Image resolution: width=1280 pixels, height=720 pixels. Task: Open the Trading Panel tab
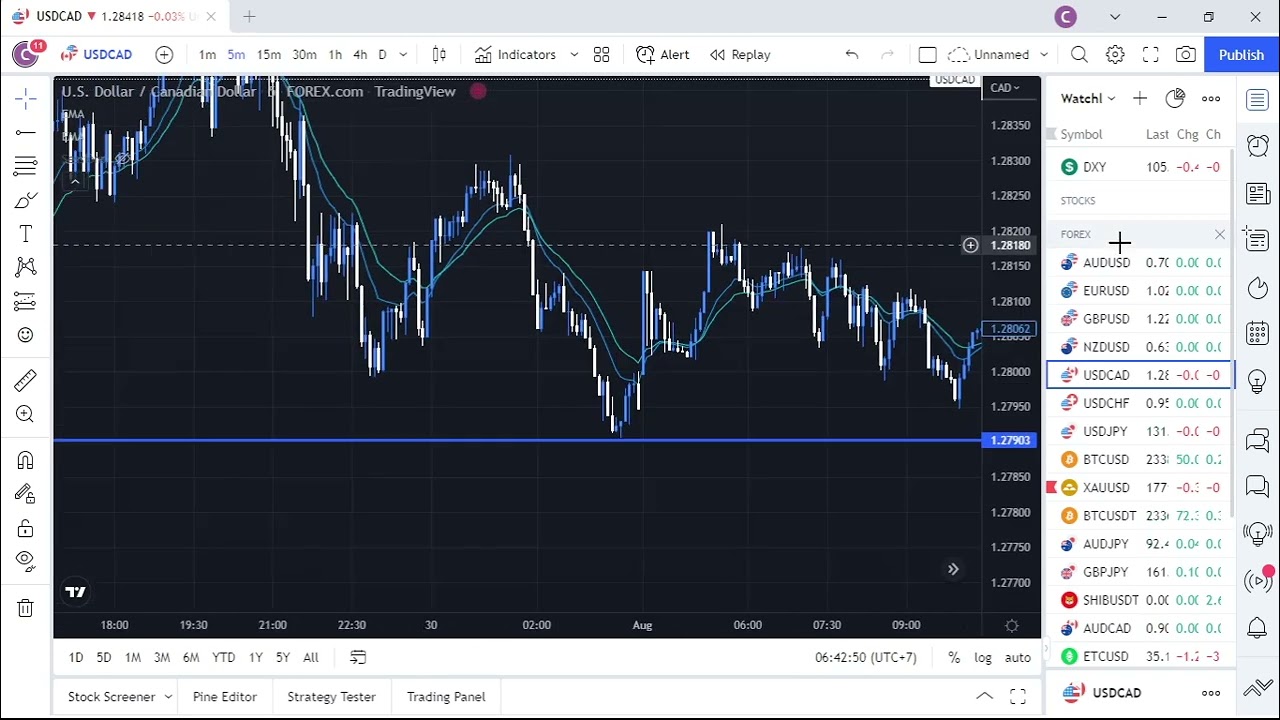tap(446, 697)
